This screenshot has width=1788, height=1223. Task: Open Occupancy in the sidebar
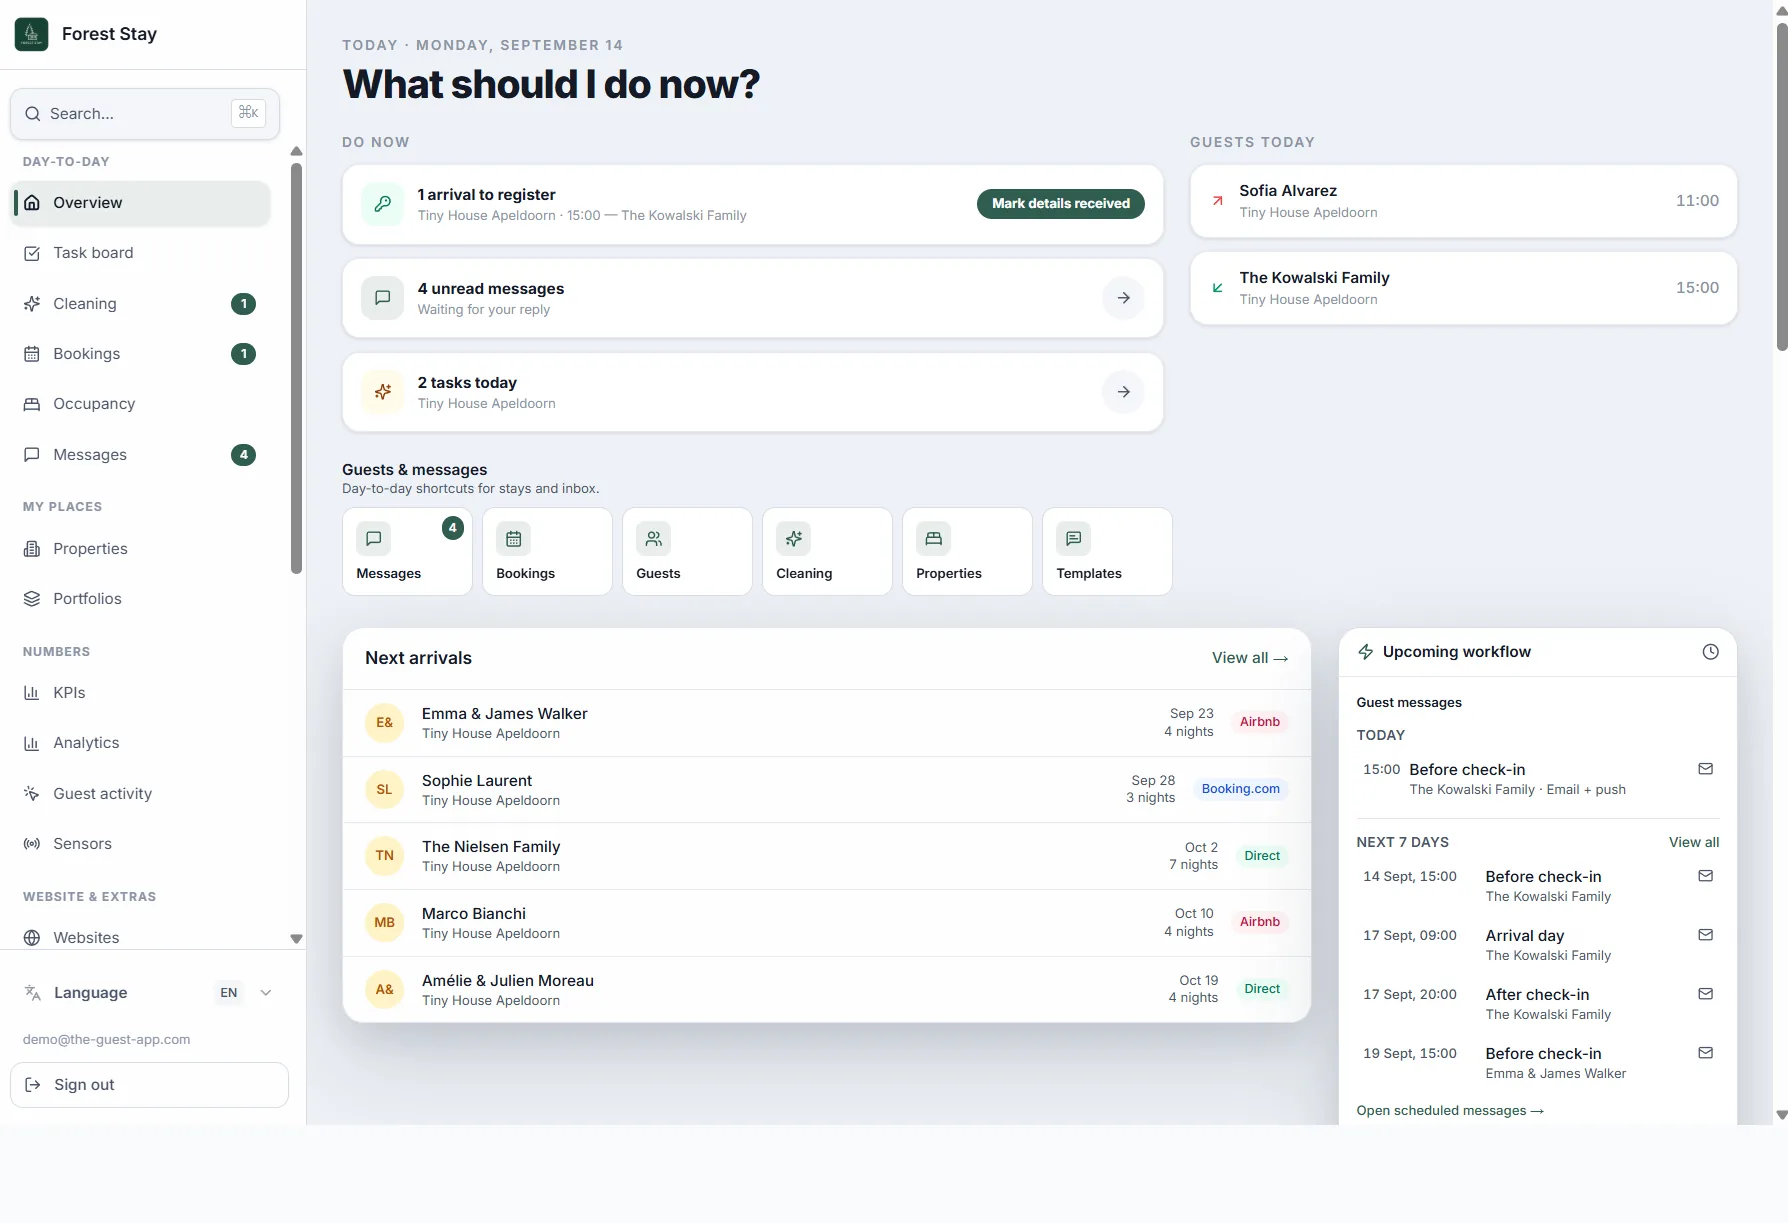click(x=140, y=404)
